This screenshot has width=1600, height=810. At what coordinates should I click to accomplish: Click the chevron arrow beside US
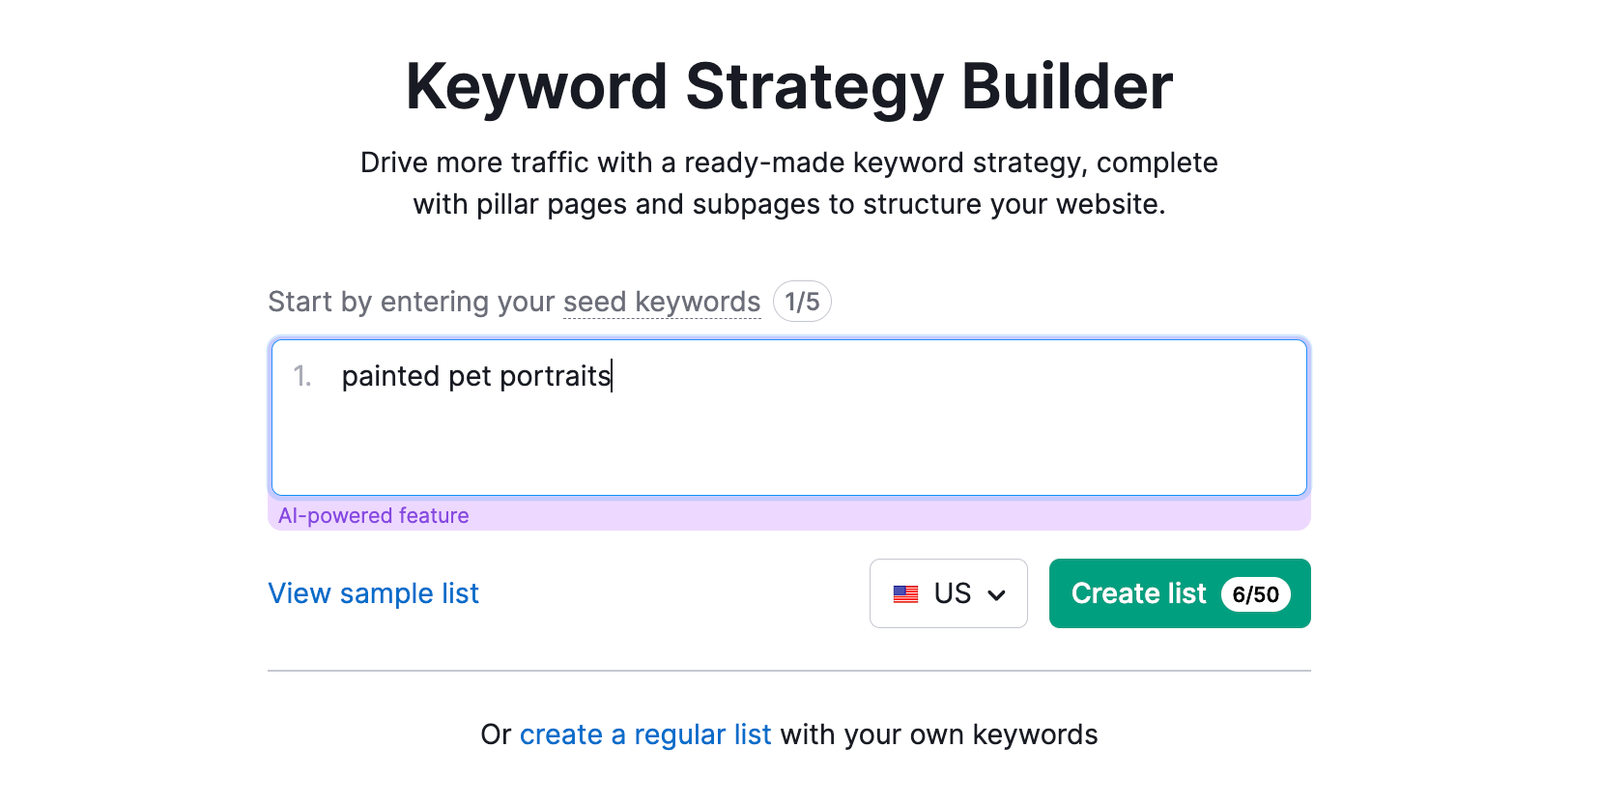point(996,595)
